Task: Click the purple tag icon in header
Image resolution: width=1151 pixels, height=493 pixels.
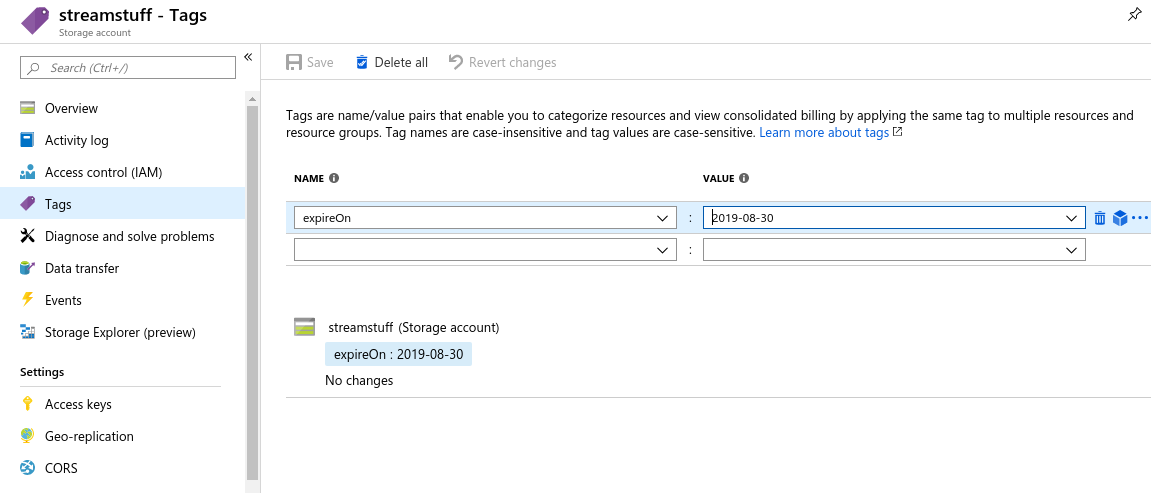Action: pyautogui.click(x=35, y=21)
